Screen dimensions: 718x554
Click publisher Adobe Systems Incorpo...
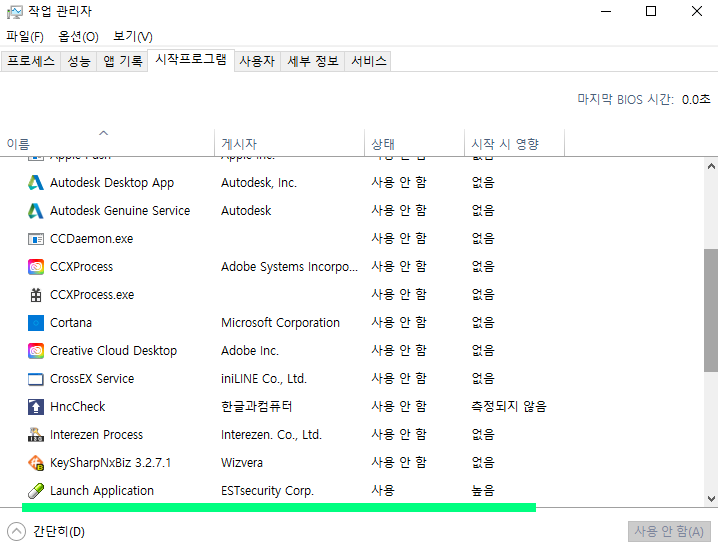[289, 266]
